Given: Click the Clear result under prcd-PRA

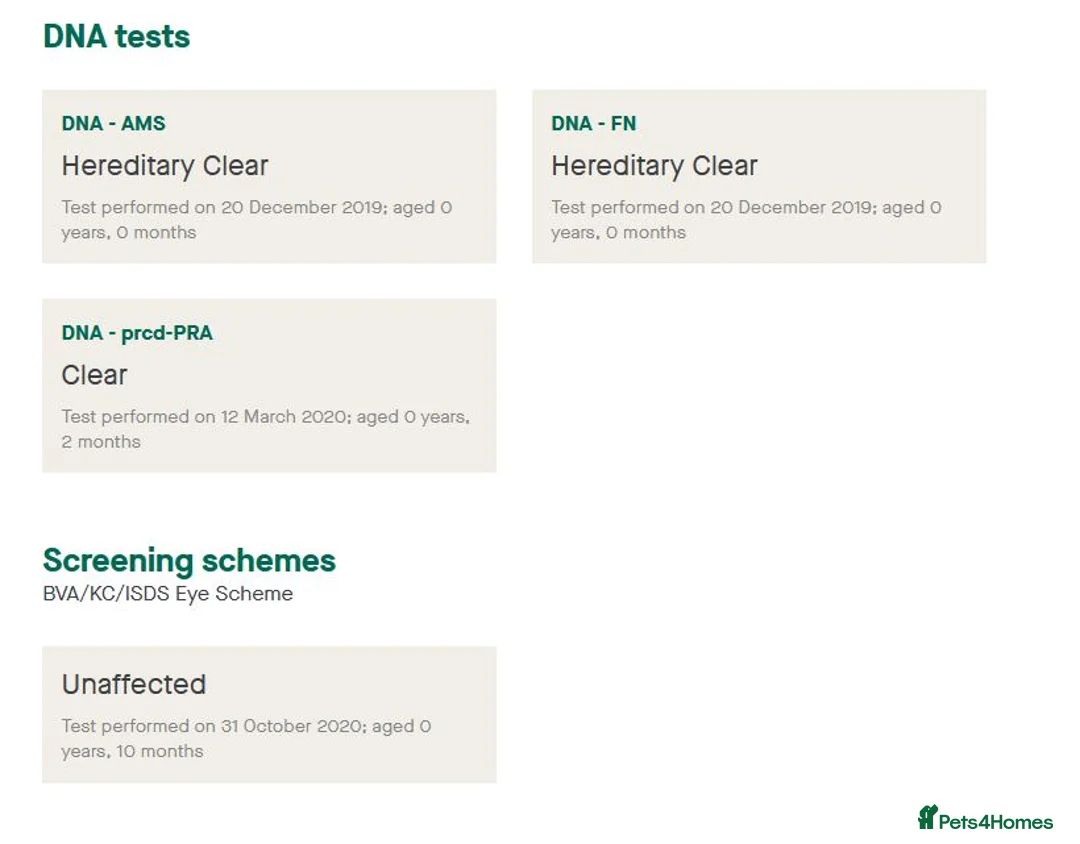Looking at the screenshot, I should click(94, 375).
